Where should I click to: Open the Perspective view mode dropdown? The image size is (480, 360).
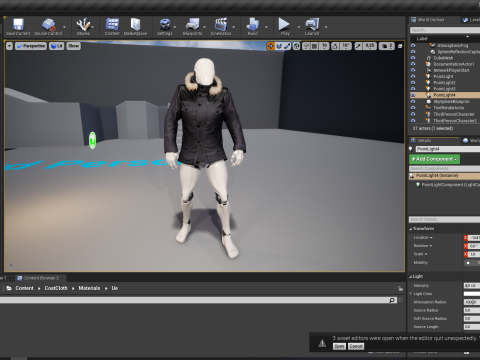31,46
